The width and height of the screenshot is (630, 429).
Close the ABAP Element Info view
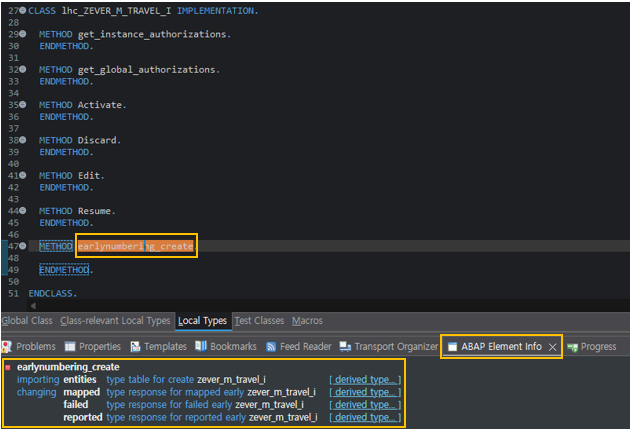[x=552, y=347]
